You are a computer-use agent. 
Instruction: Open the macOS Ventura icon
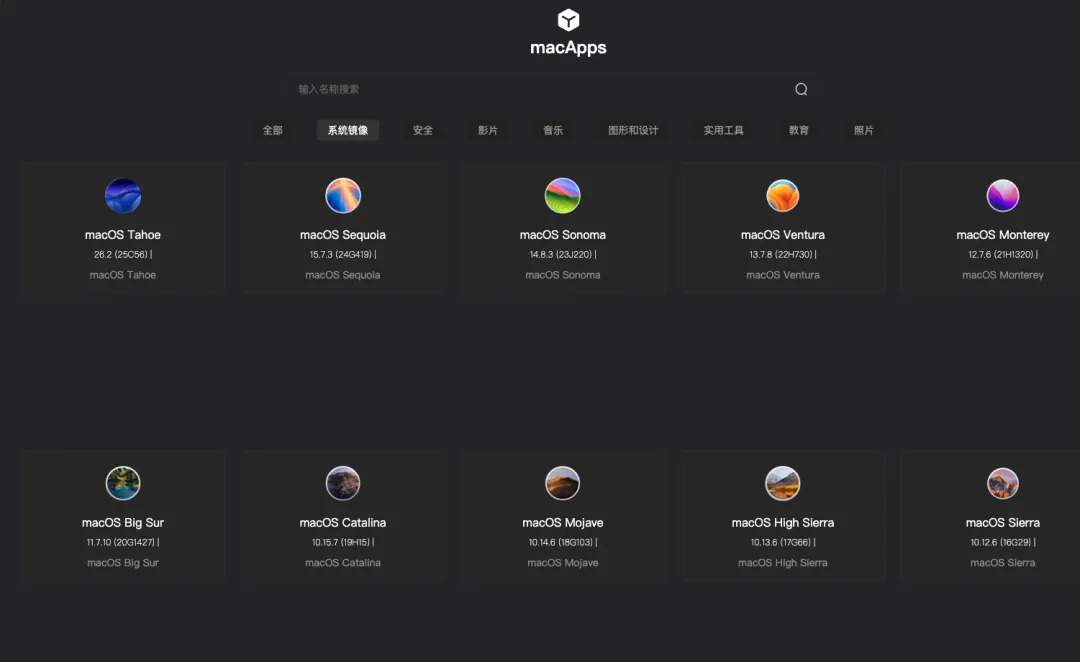coord(782,196)
